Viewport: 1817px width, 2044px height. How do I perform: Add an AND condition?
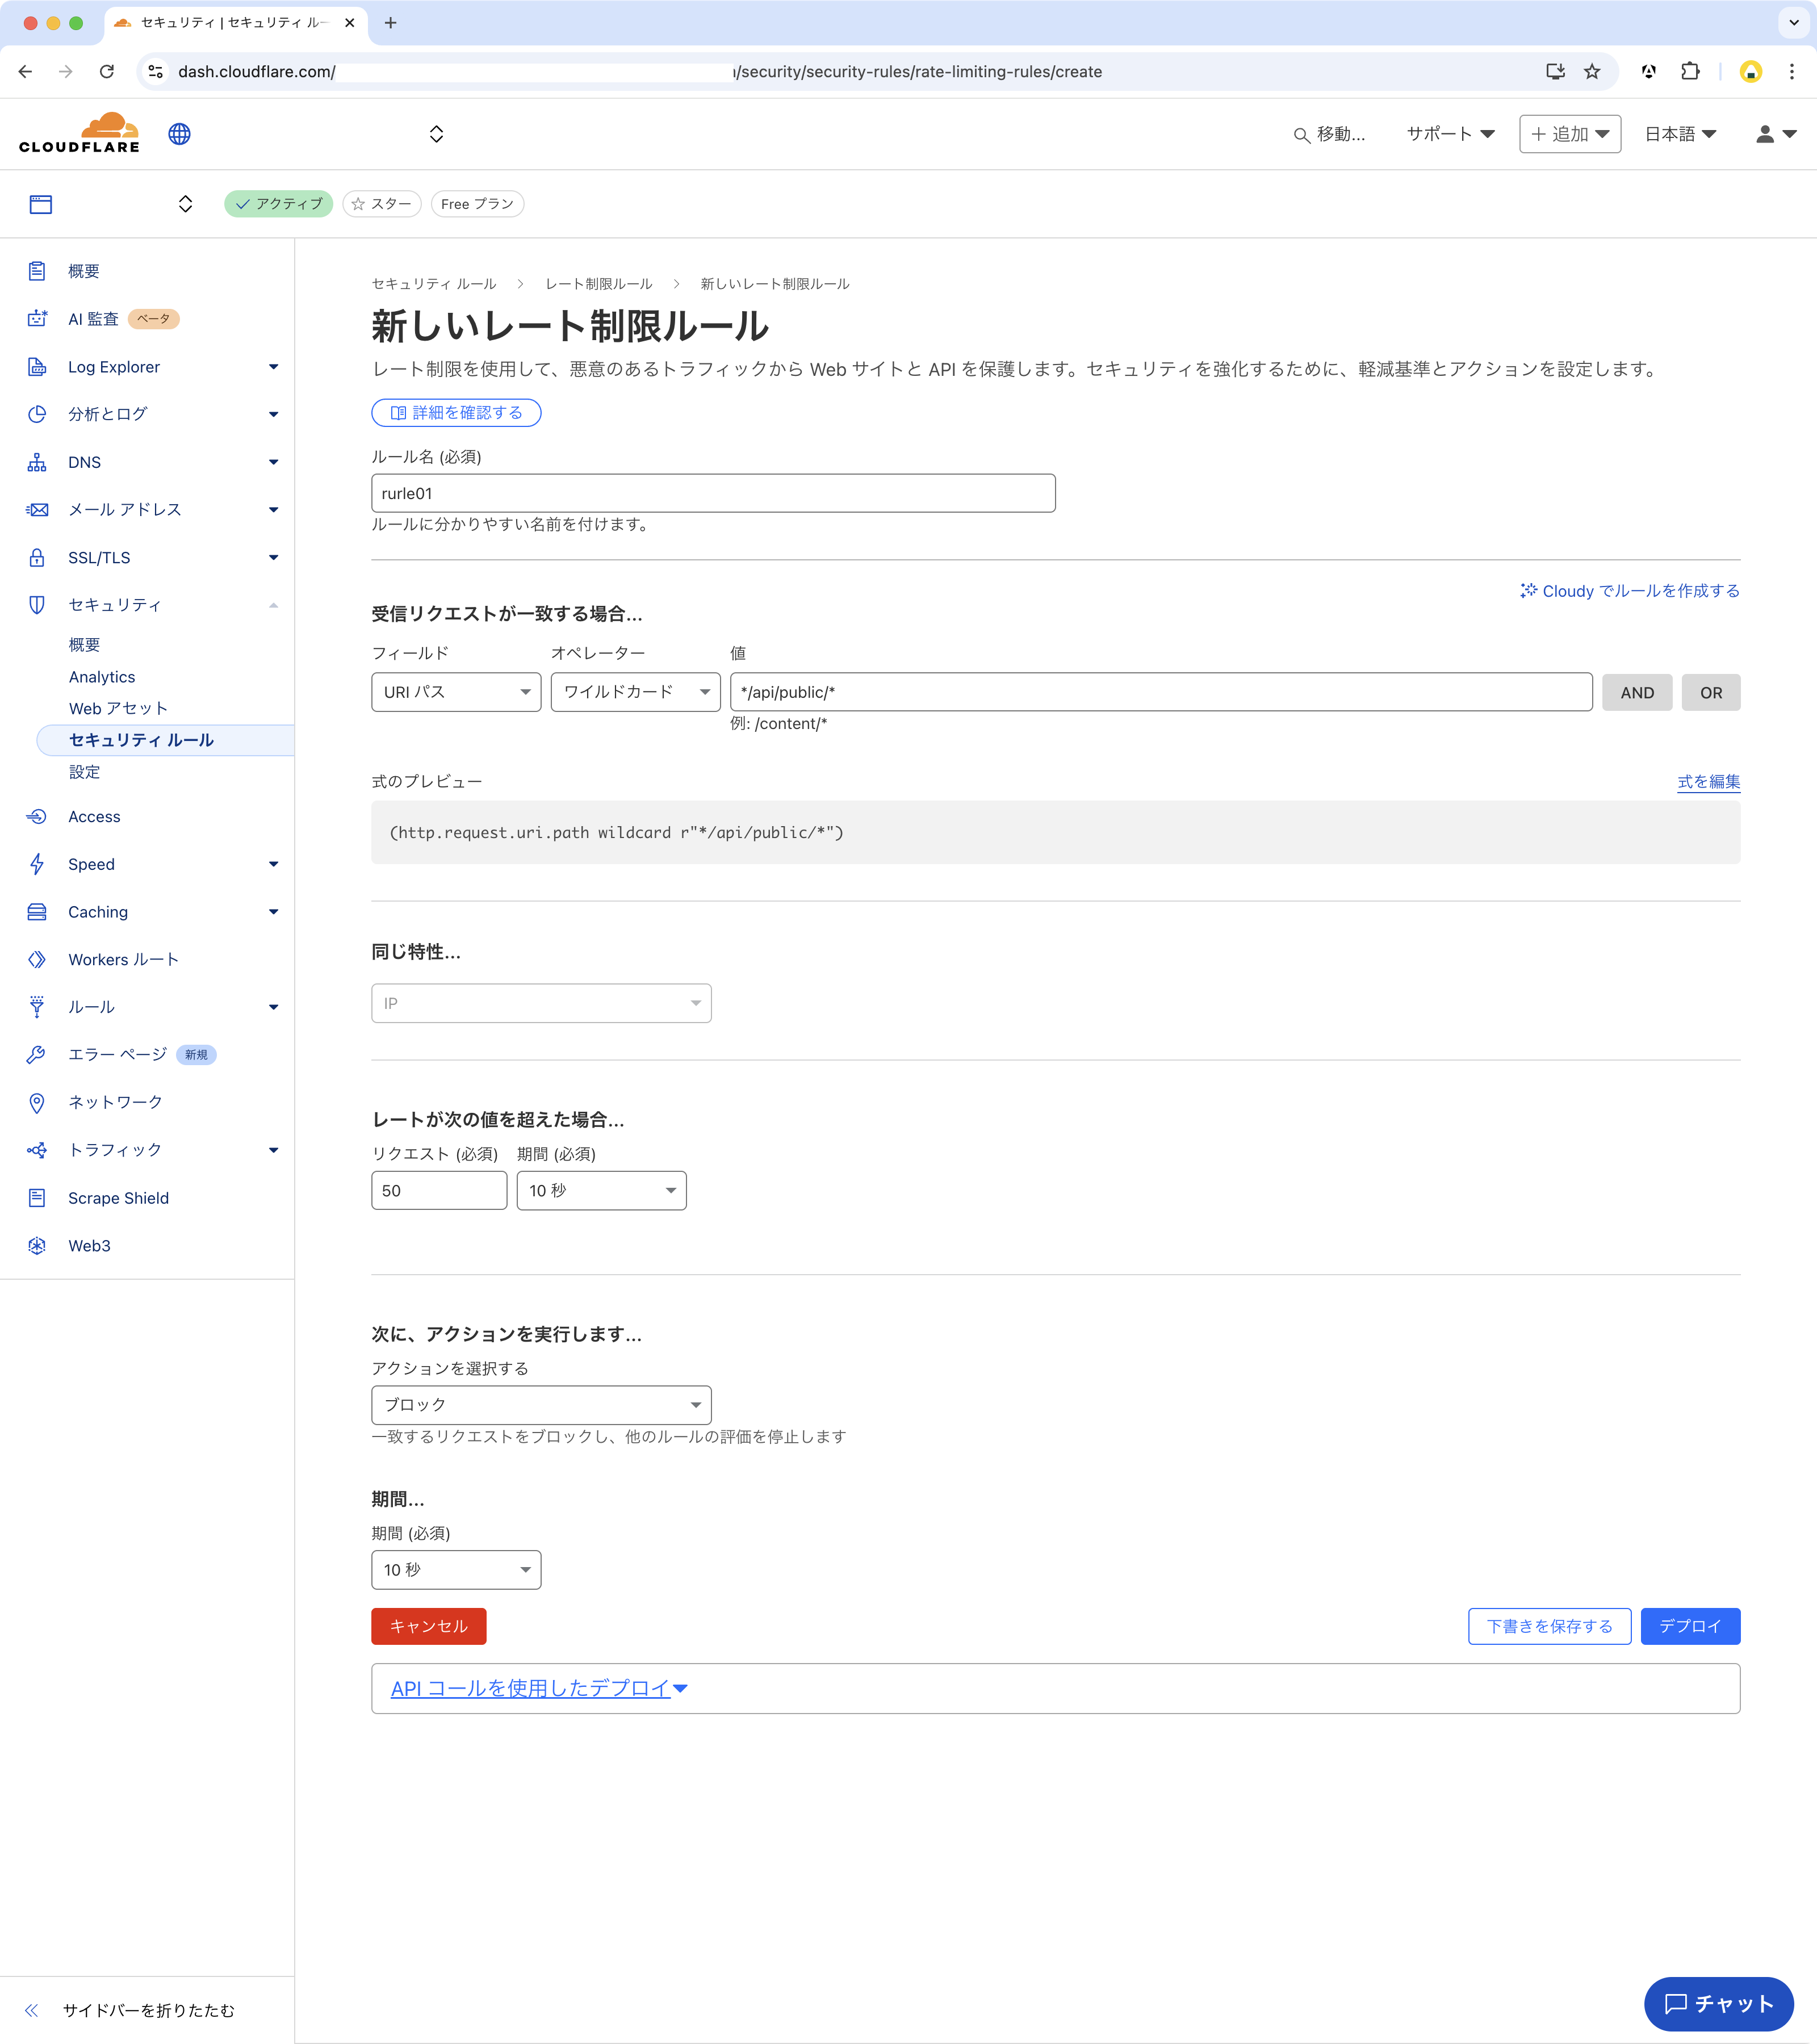point(1637,692)
